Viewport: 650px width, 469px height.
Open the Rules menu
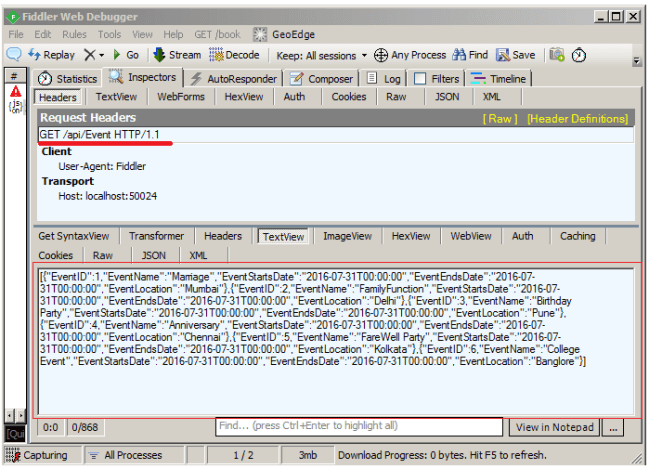click(x=74, y=34)
